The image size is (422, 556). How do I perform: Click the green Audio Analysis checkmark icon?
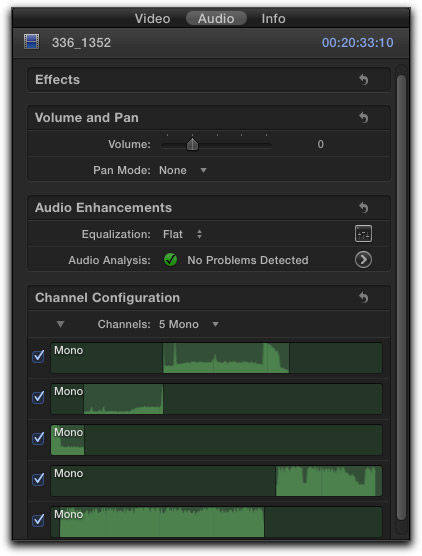pyautogui.click(x=171, y=260)
